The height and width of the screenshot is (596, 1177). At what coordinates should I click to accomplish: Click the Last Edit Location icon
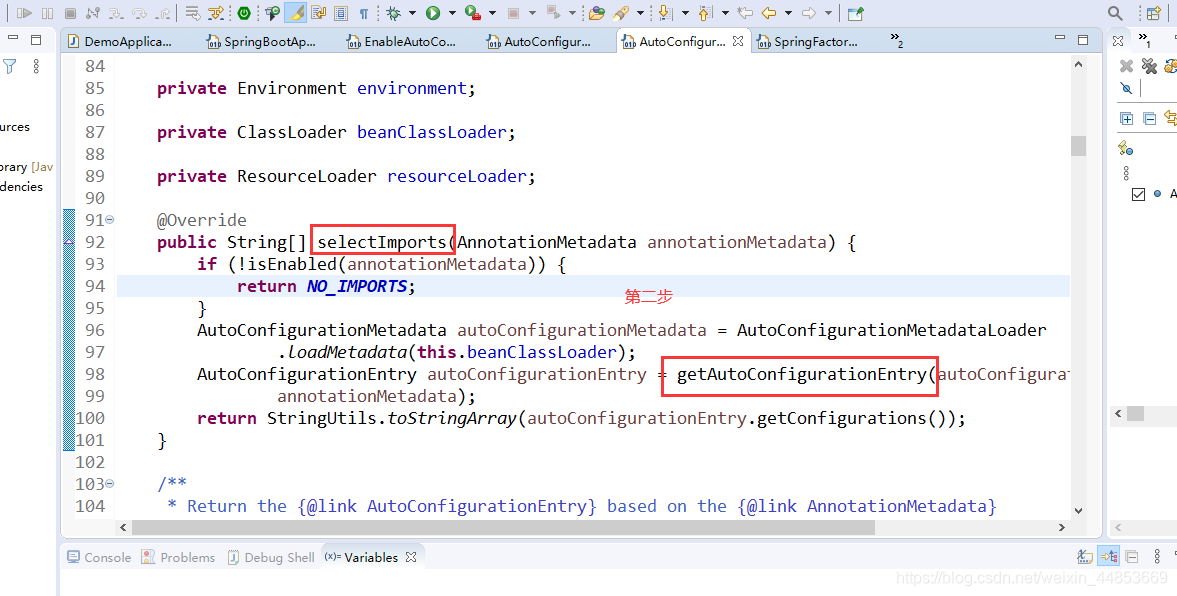[745, 13]
